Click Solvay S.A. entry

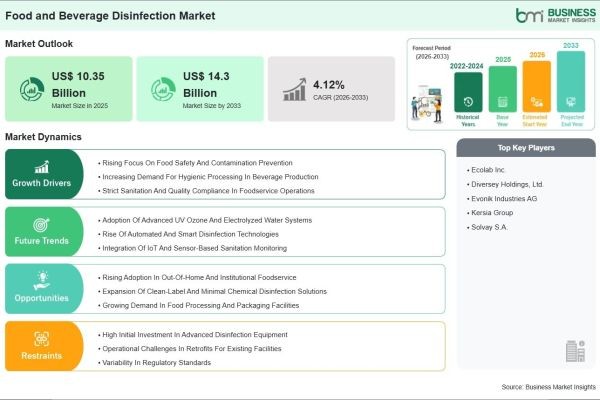(x=489, y=227)
